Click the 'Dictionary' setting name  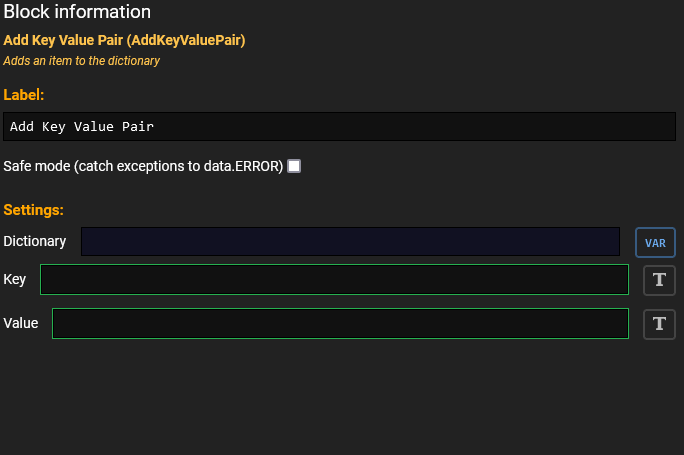[35, 241]
